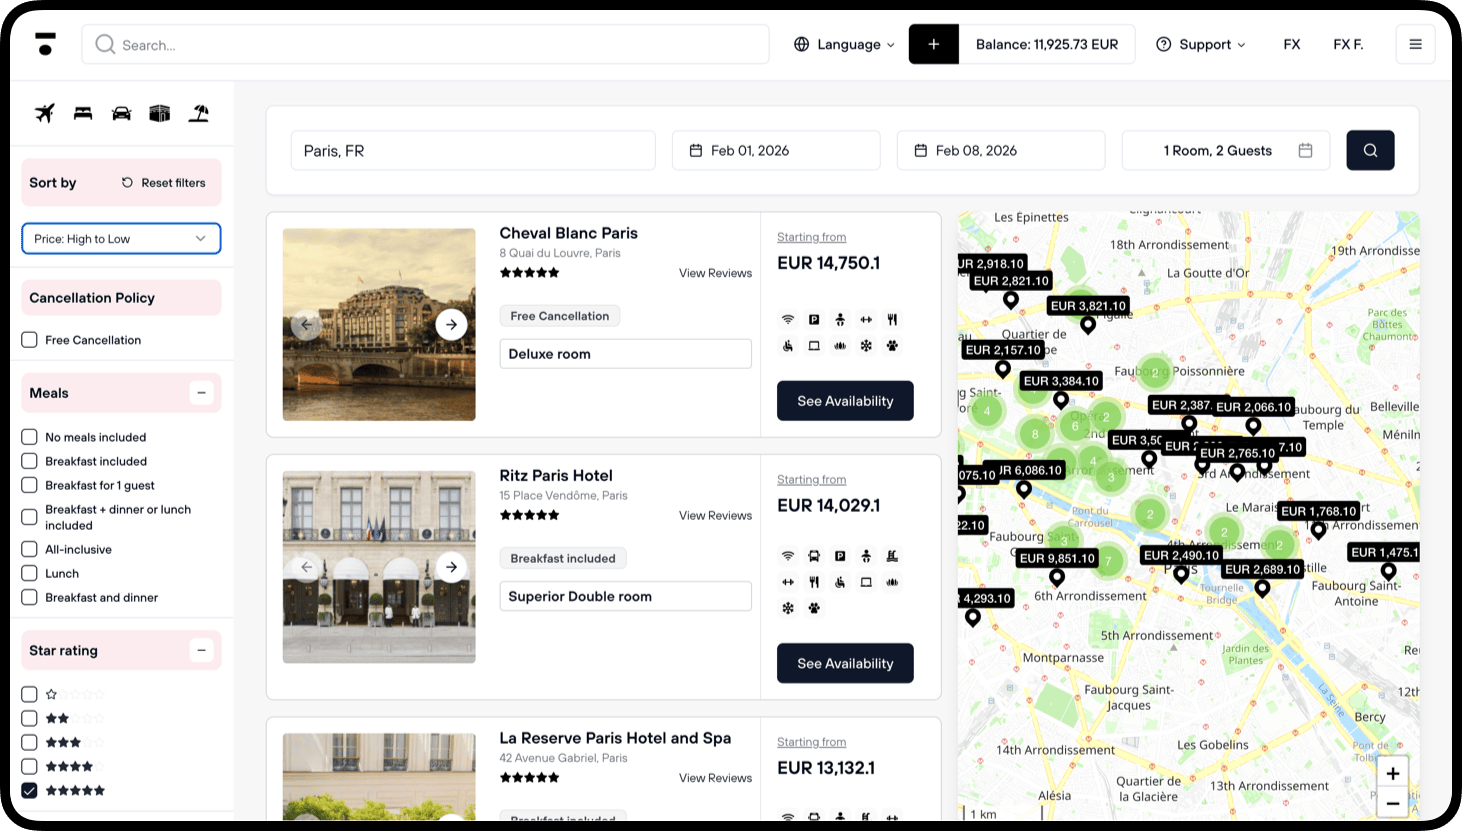Select the hotels bed icon
The height and width of the screenshot is (831, 1462).
(x=83, y=113)
